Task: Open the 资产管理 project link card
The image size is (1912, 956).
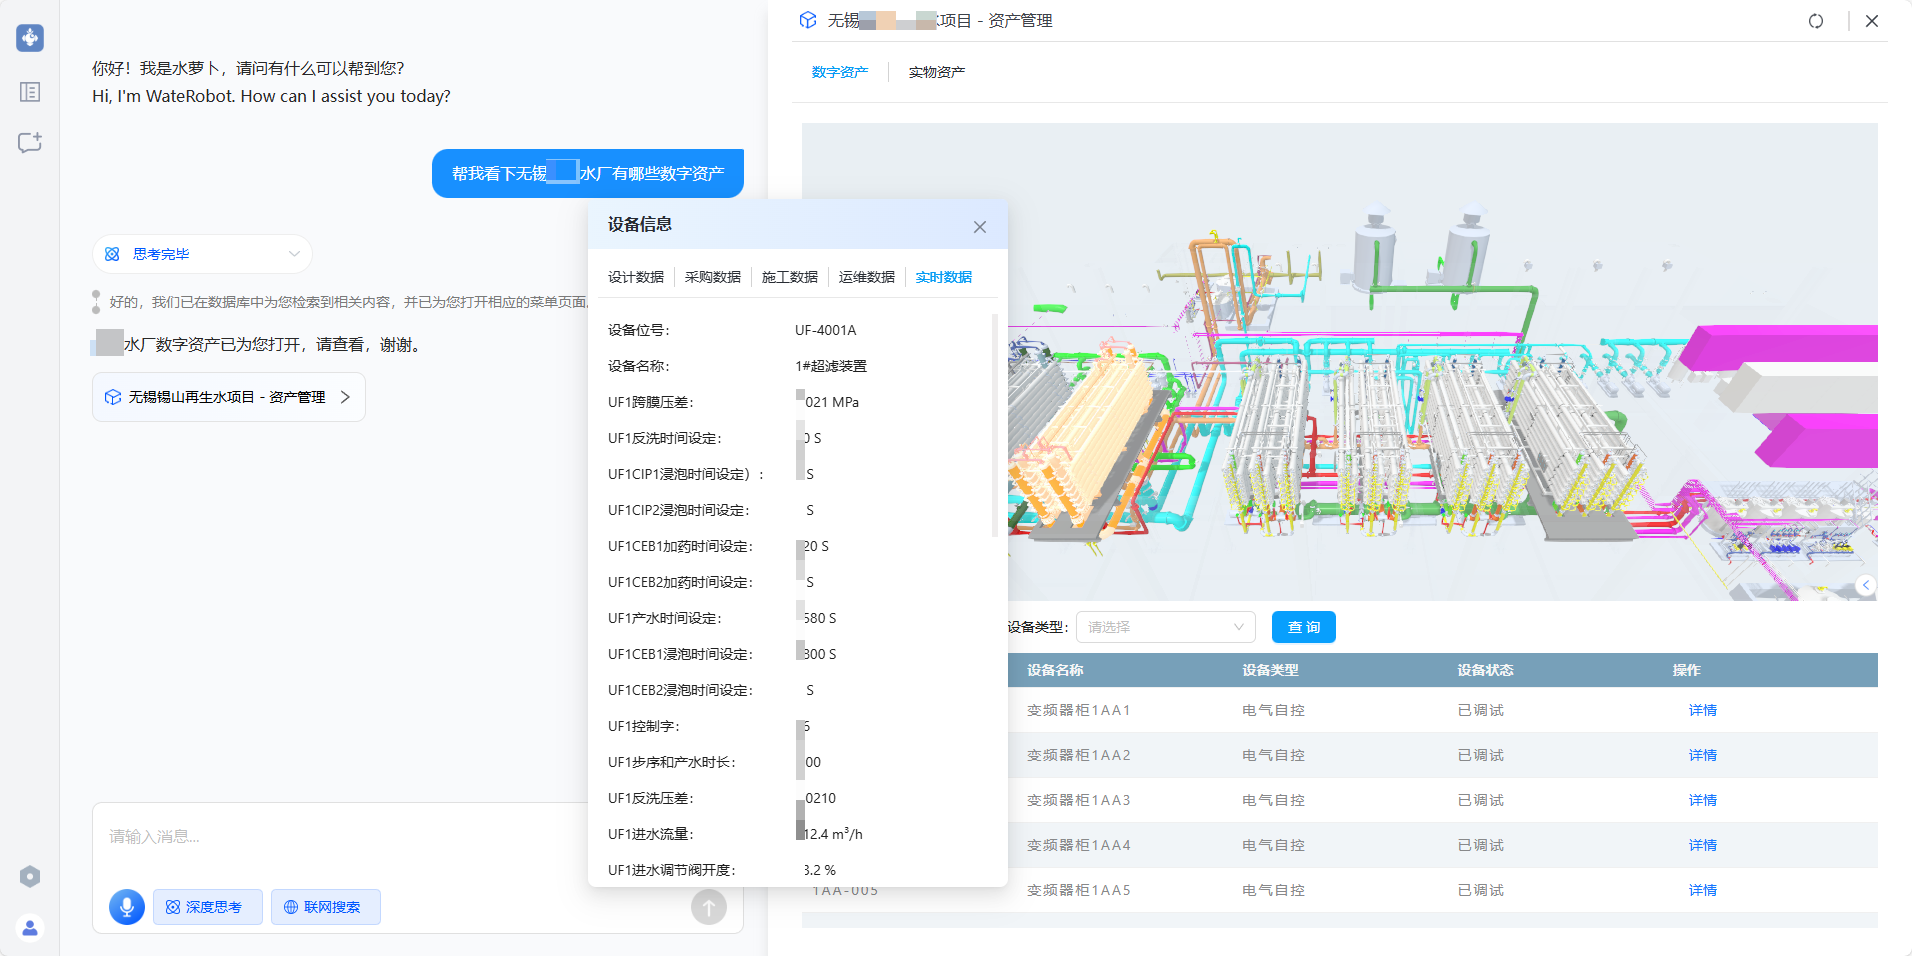Action: point(229,397)
